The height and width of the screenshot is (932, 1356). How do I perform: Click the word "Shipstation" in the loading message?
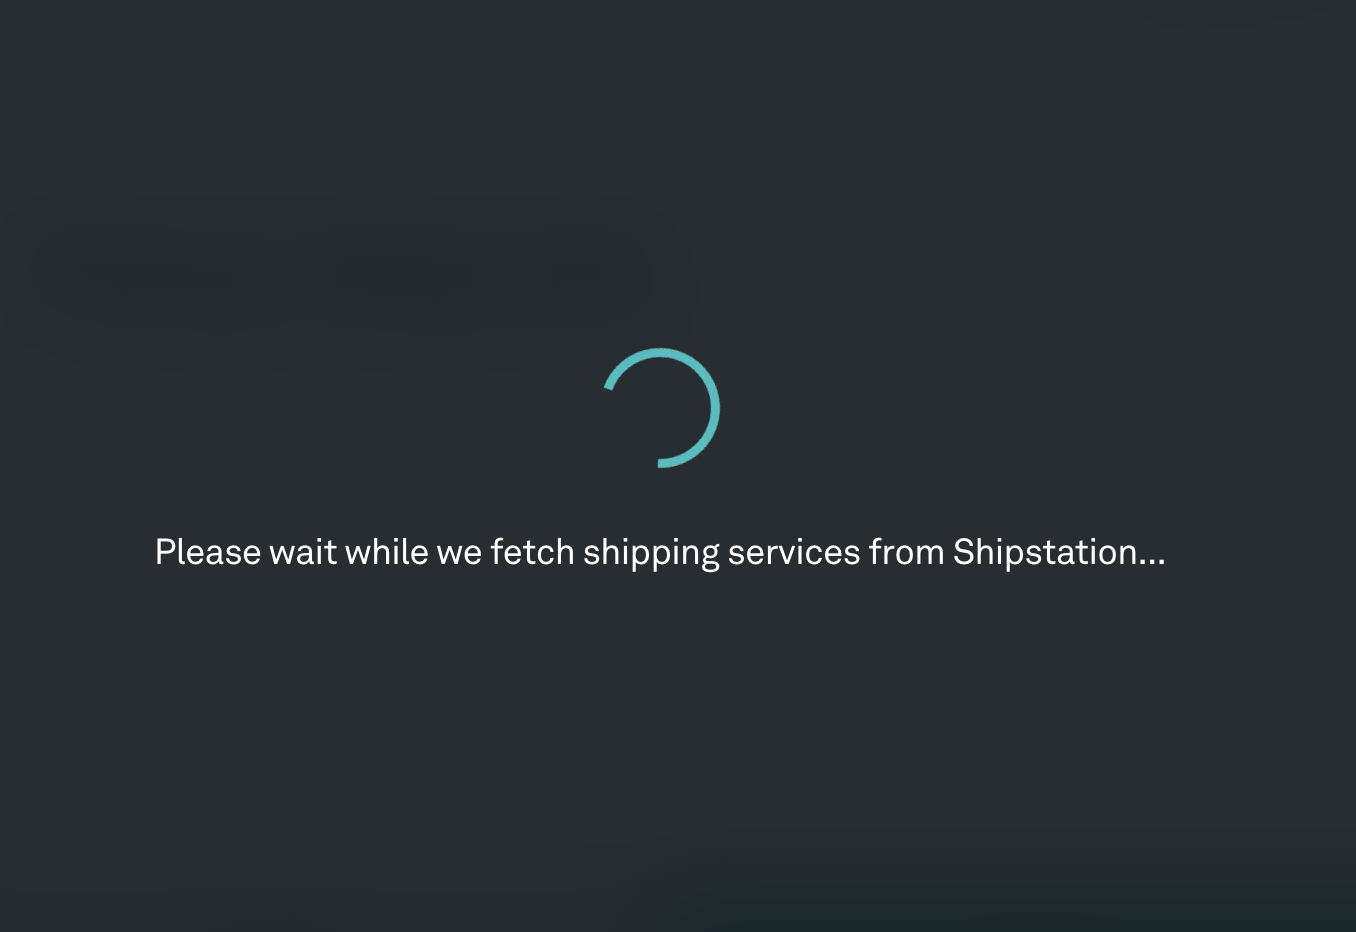click(x=1044, y=552)
